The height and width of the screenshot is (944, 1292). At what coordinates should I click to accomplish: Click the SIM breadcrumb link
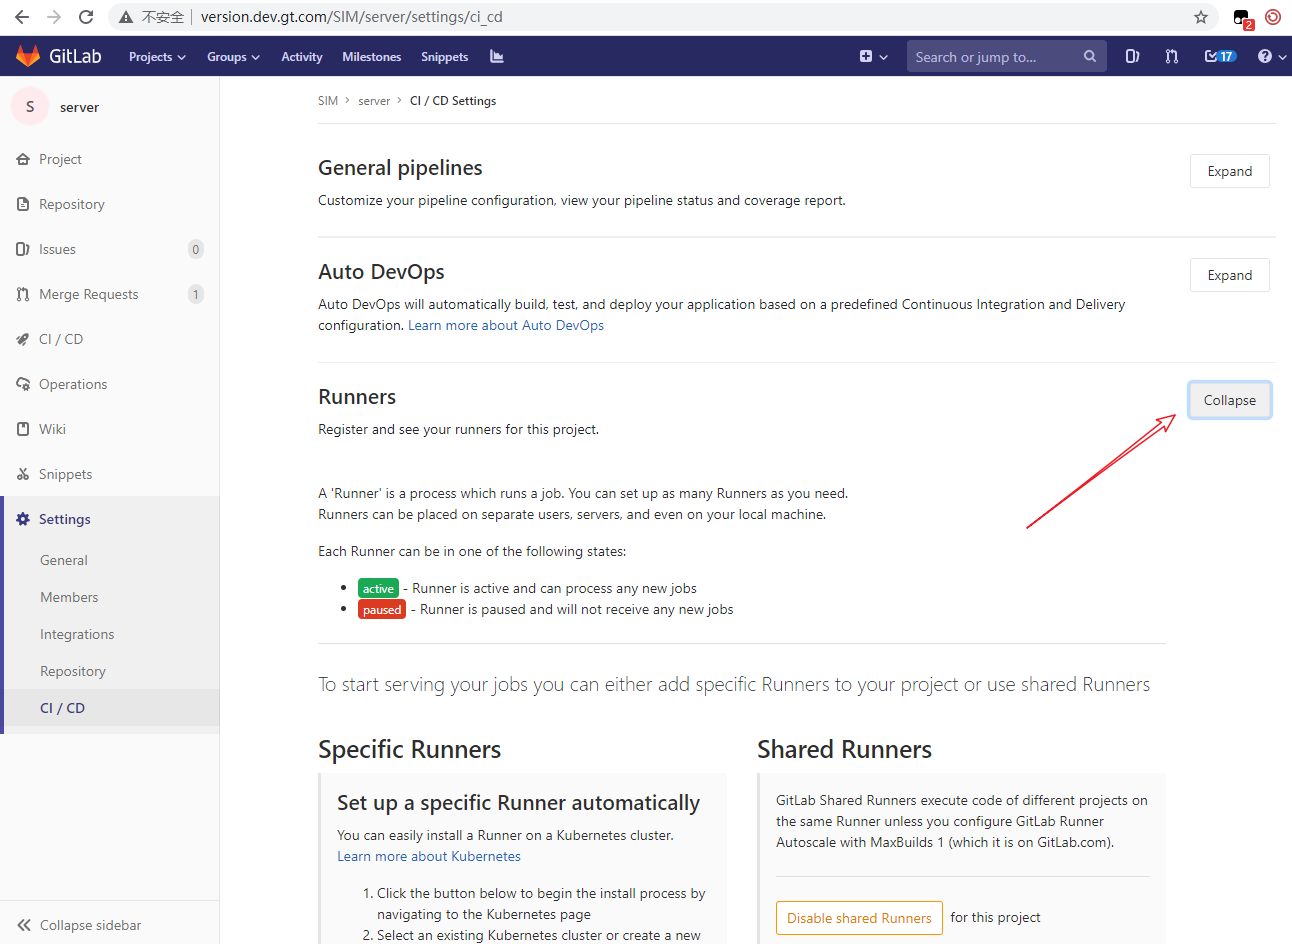[328, 101]
